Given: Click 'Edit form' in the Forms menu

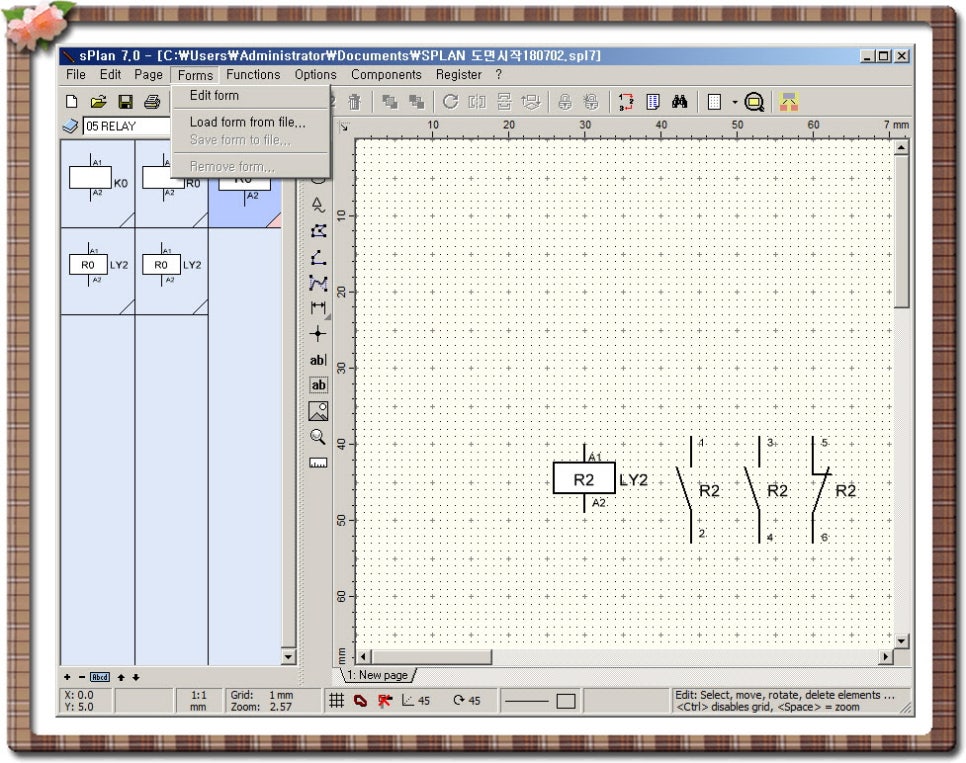Looking at the screenshot, I should click(x=214, y=96).
